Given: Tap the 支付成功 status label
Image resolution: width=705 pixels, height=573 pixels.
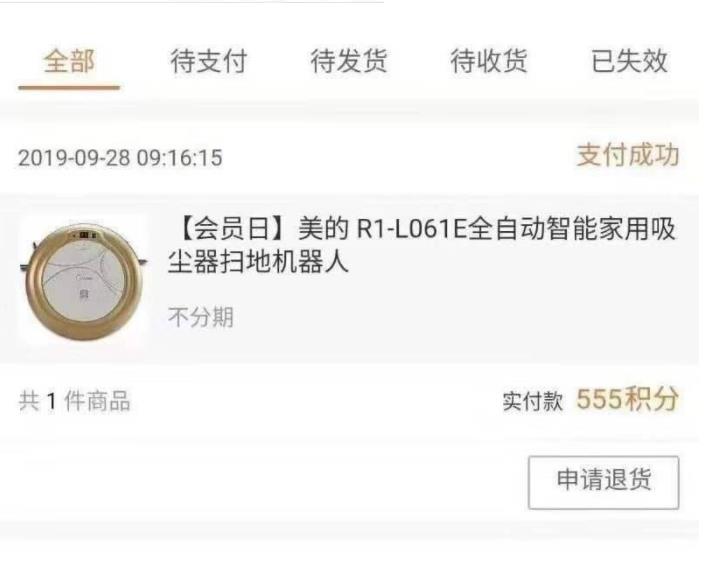Looking at the screenshot, I should (x=628, y=155).
